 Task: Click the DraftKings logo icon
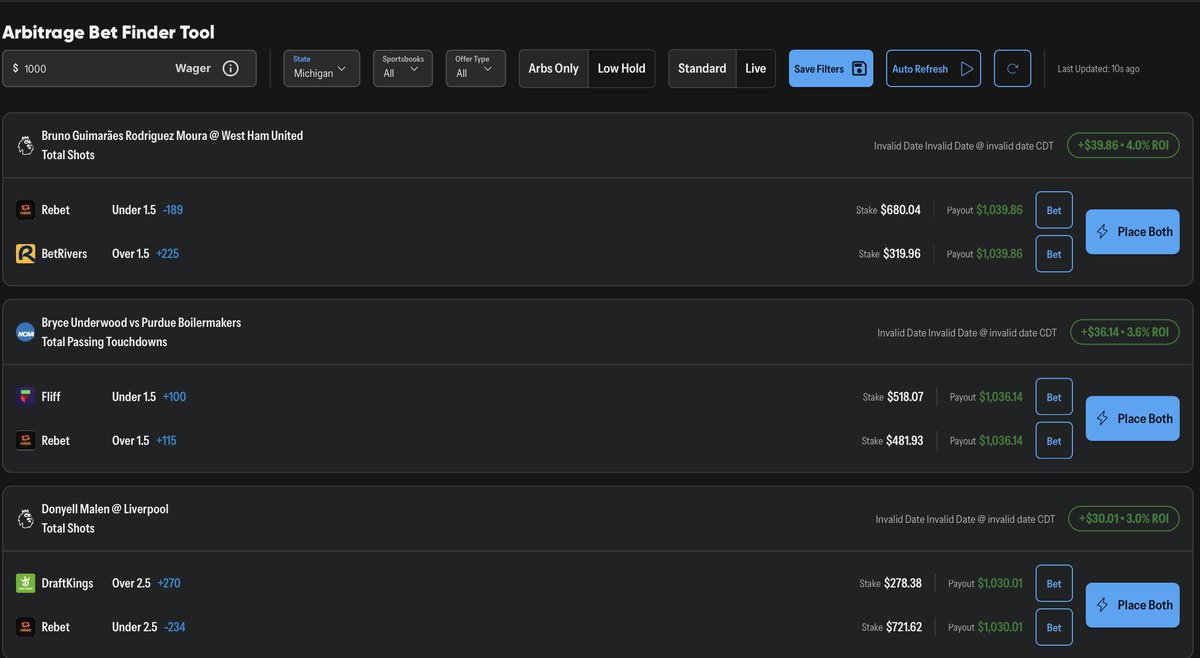(26, 583)
